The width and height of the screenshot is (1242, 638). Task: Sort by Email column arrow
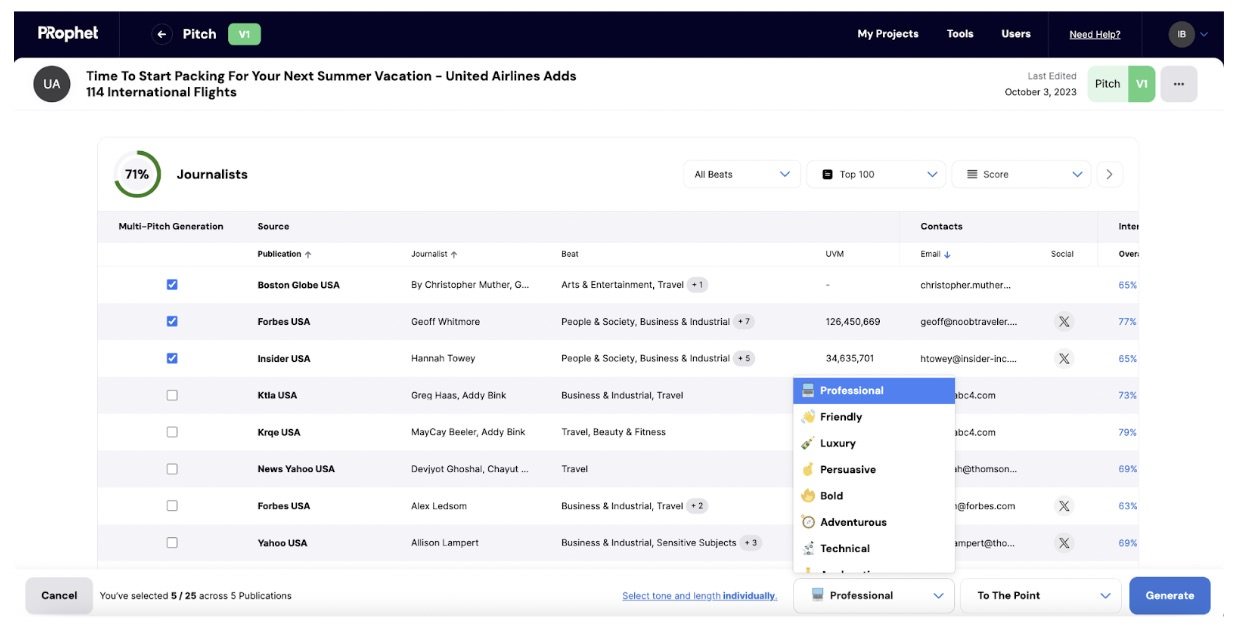coord(947,254)
